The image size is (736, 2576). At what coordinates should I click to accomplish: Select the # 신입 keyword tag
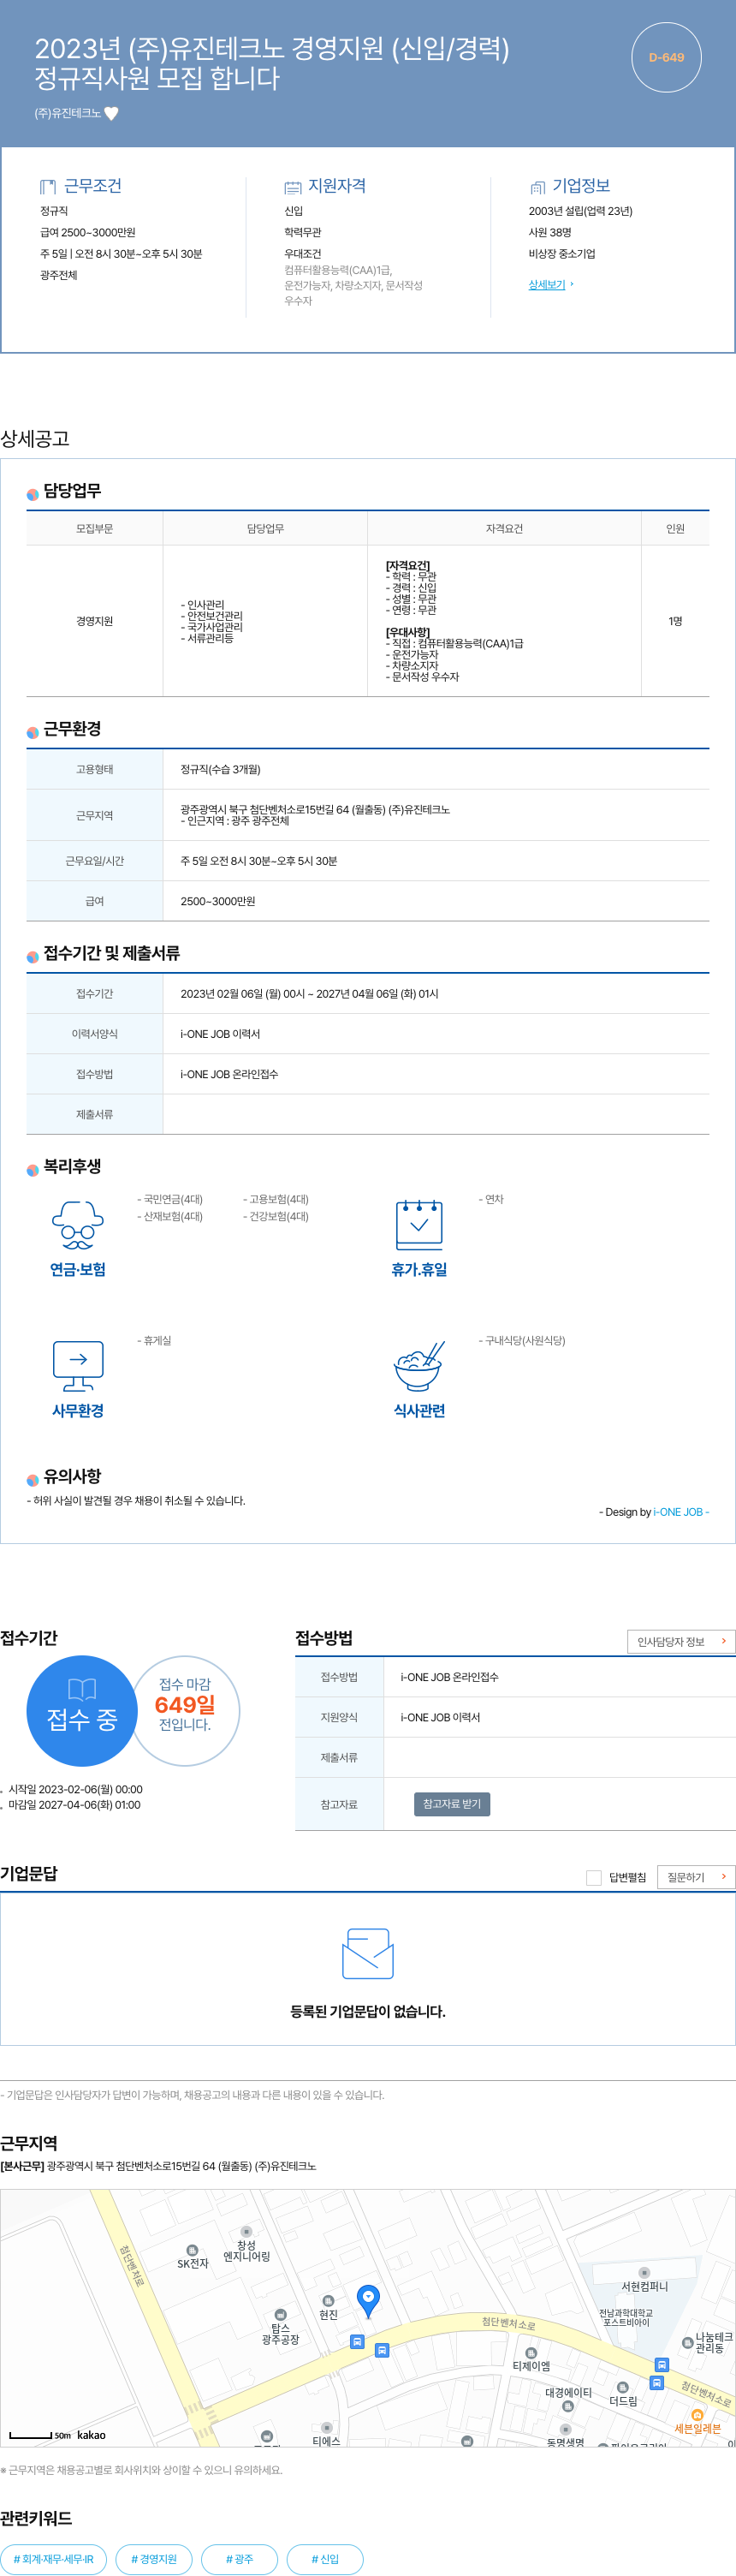325,2559
